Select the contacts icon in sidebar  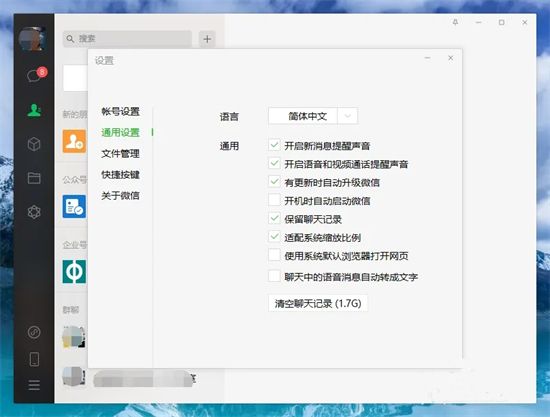pyautogui.click(x=34, y=110)
